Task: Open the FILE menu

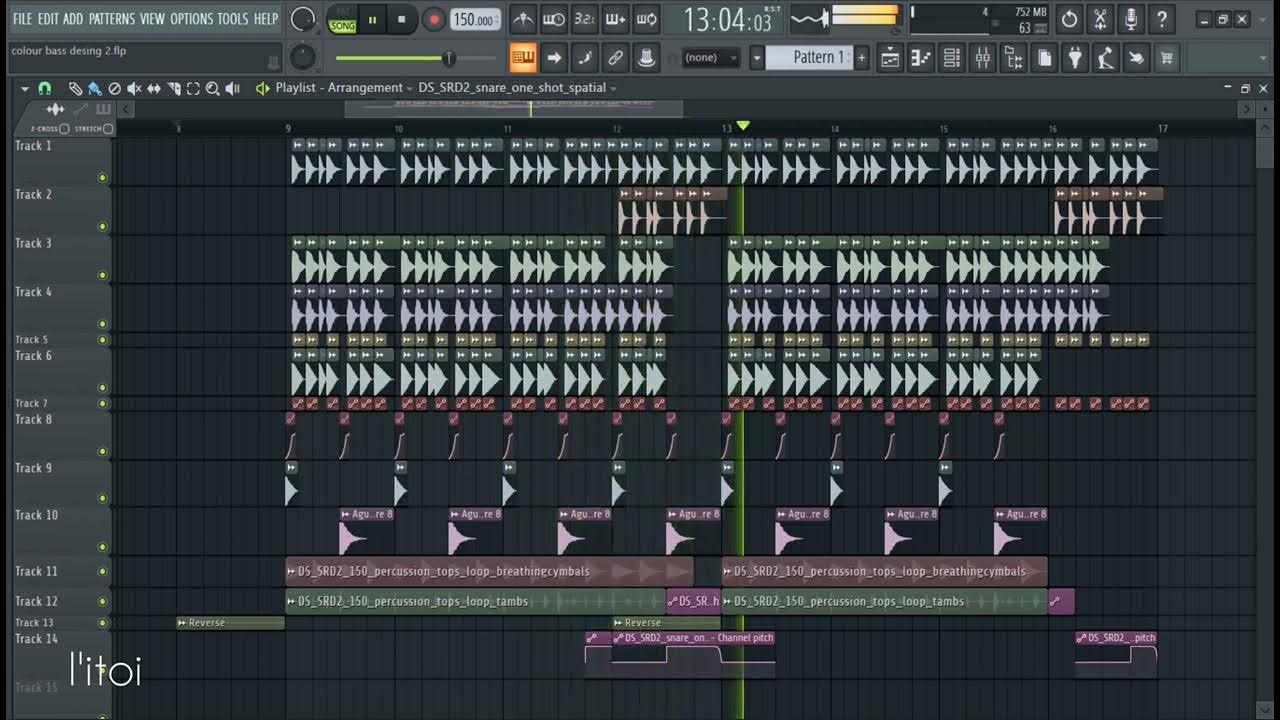Action: point(22,19)
